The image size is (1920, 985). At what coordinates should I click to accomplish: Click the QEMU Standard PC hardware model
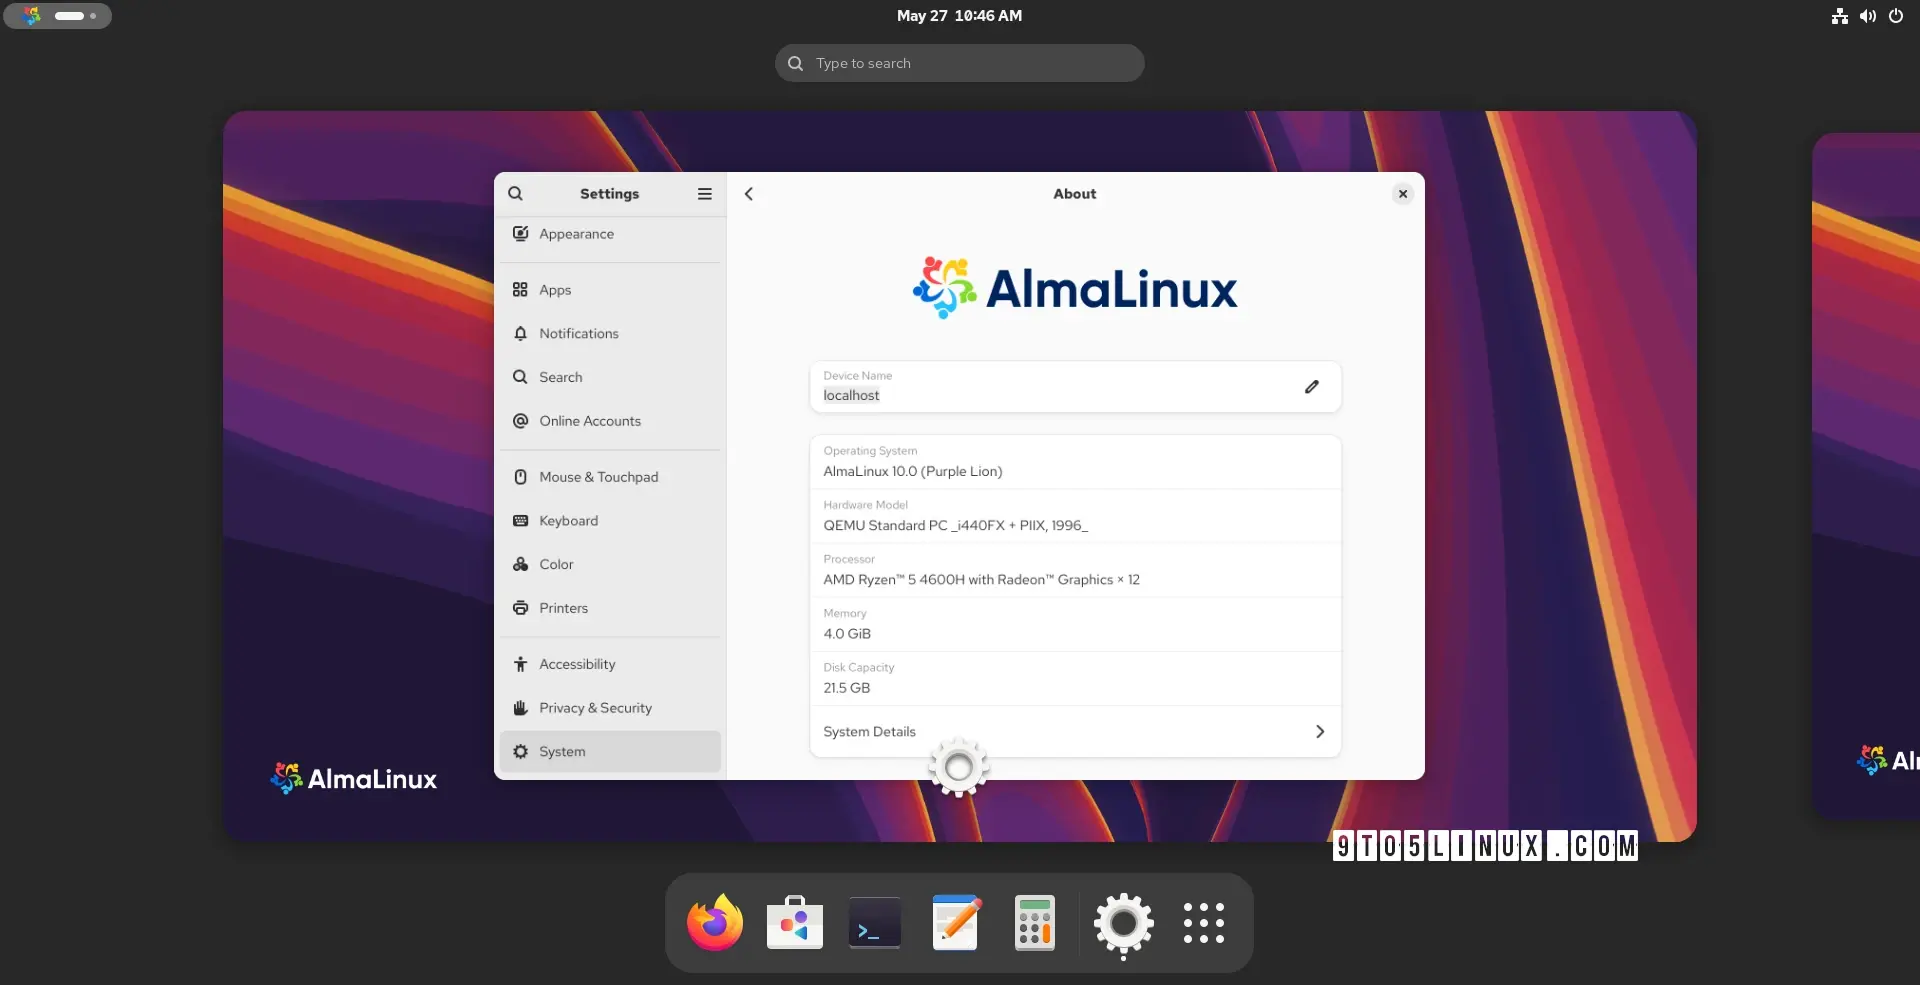[x=955, y=525]
